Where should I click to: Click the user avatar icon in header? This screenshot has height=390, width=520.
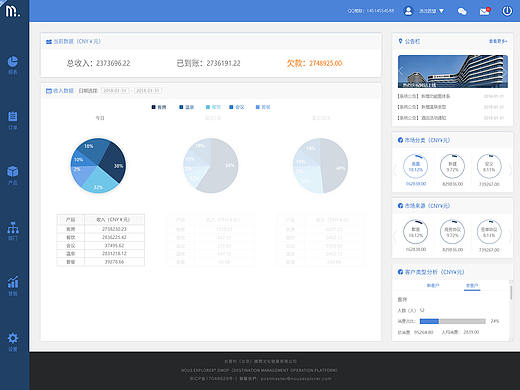tap(408, 11)
